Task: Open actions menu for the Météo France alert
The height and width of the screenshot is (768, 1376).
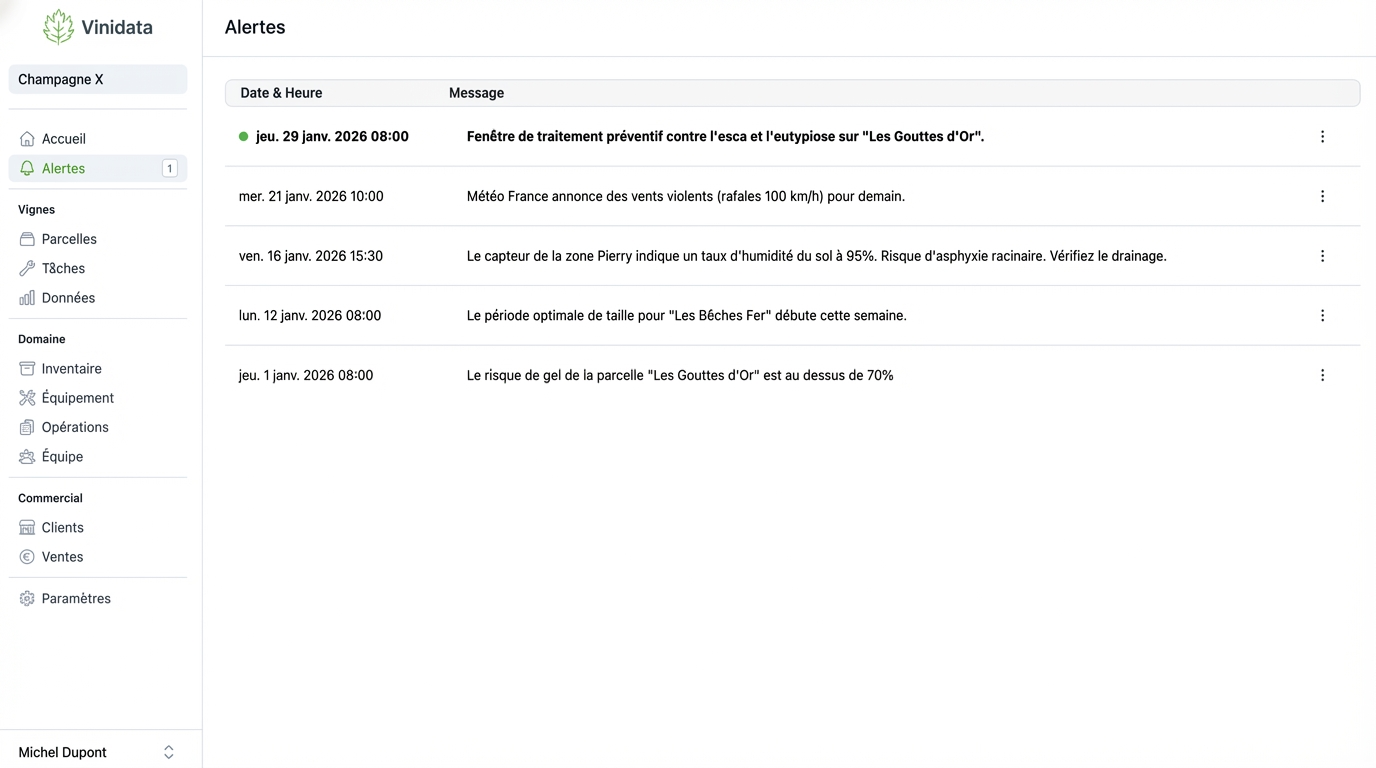Action: click(x=1322, y=196)
